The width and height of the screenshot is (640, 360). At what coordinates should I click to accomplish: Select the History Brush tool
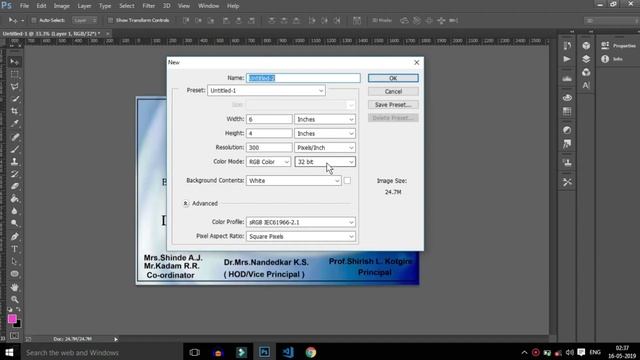pyautogui.click(x=14, y=174)
